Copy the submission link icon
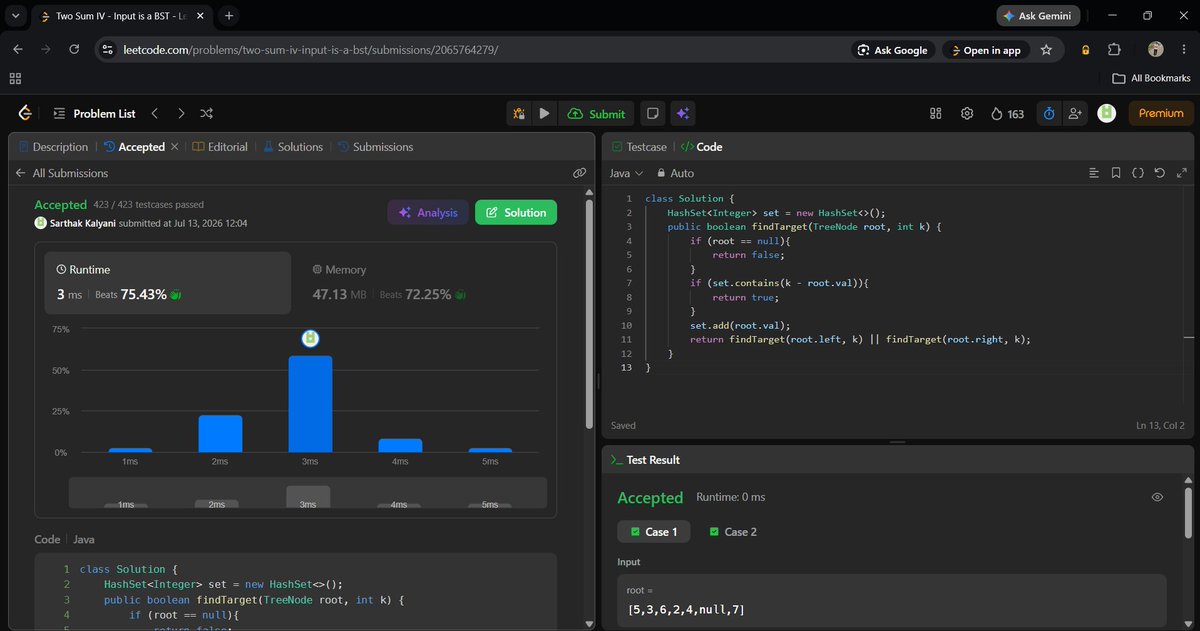 coord(579,173)
